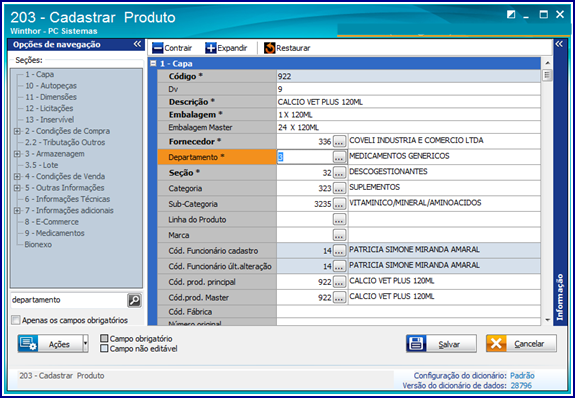Enable Apenas os campos obrigatórios checkbox
Viewport: 575px width, 398px height.
pyautogui.click(x=15, y=320)
